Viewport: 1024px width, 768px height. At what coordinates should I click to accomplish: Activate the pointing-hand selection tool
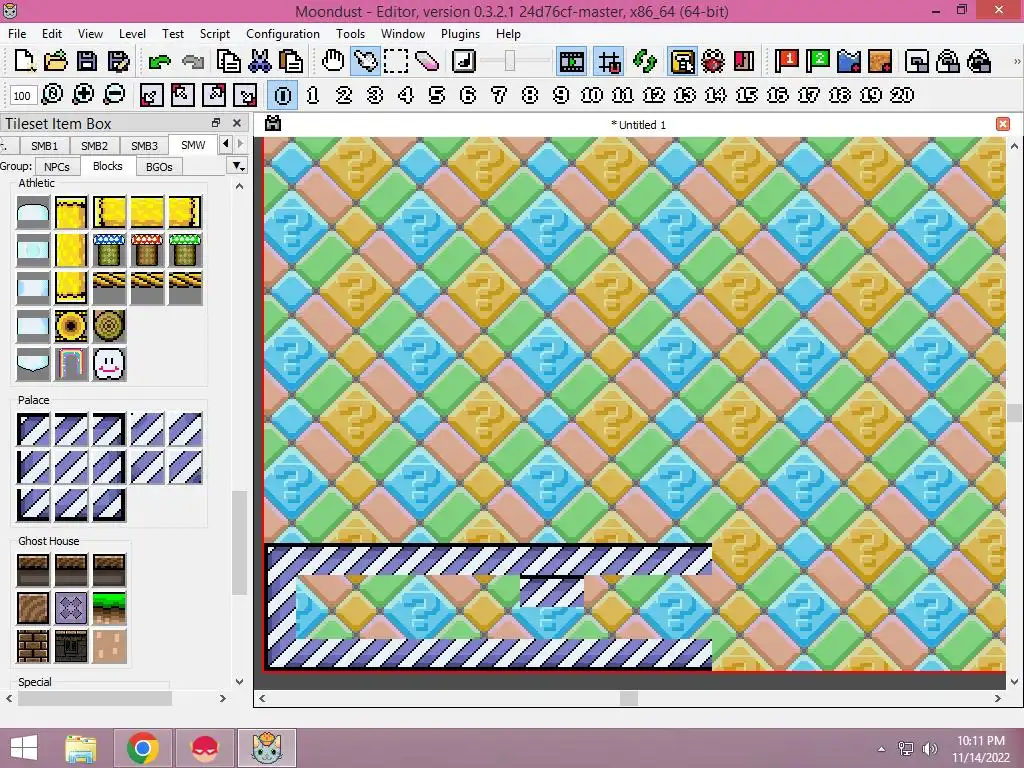365,61
